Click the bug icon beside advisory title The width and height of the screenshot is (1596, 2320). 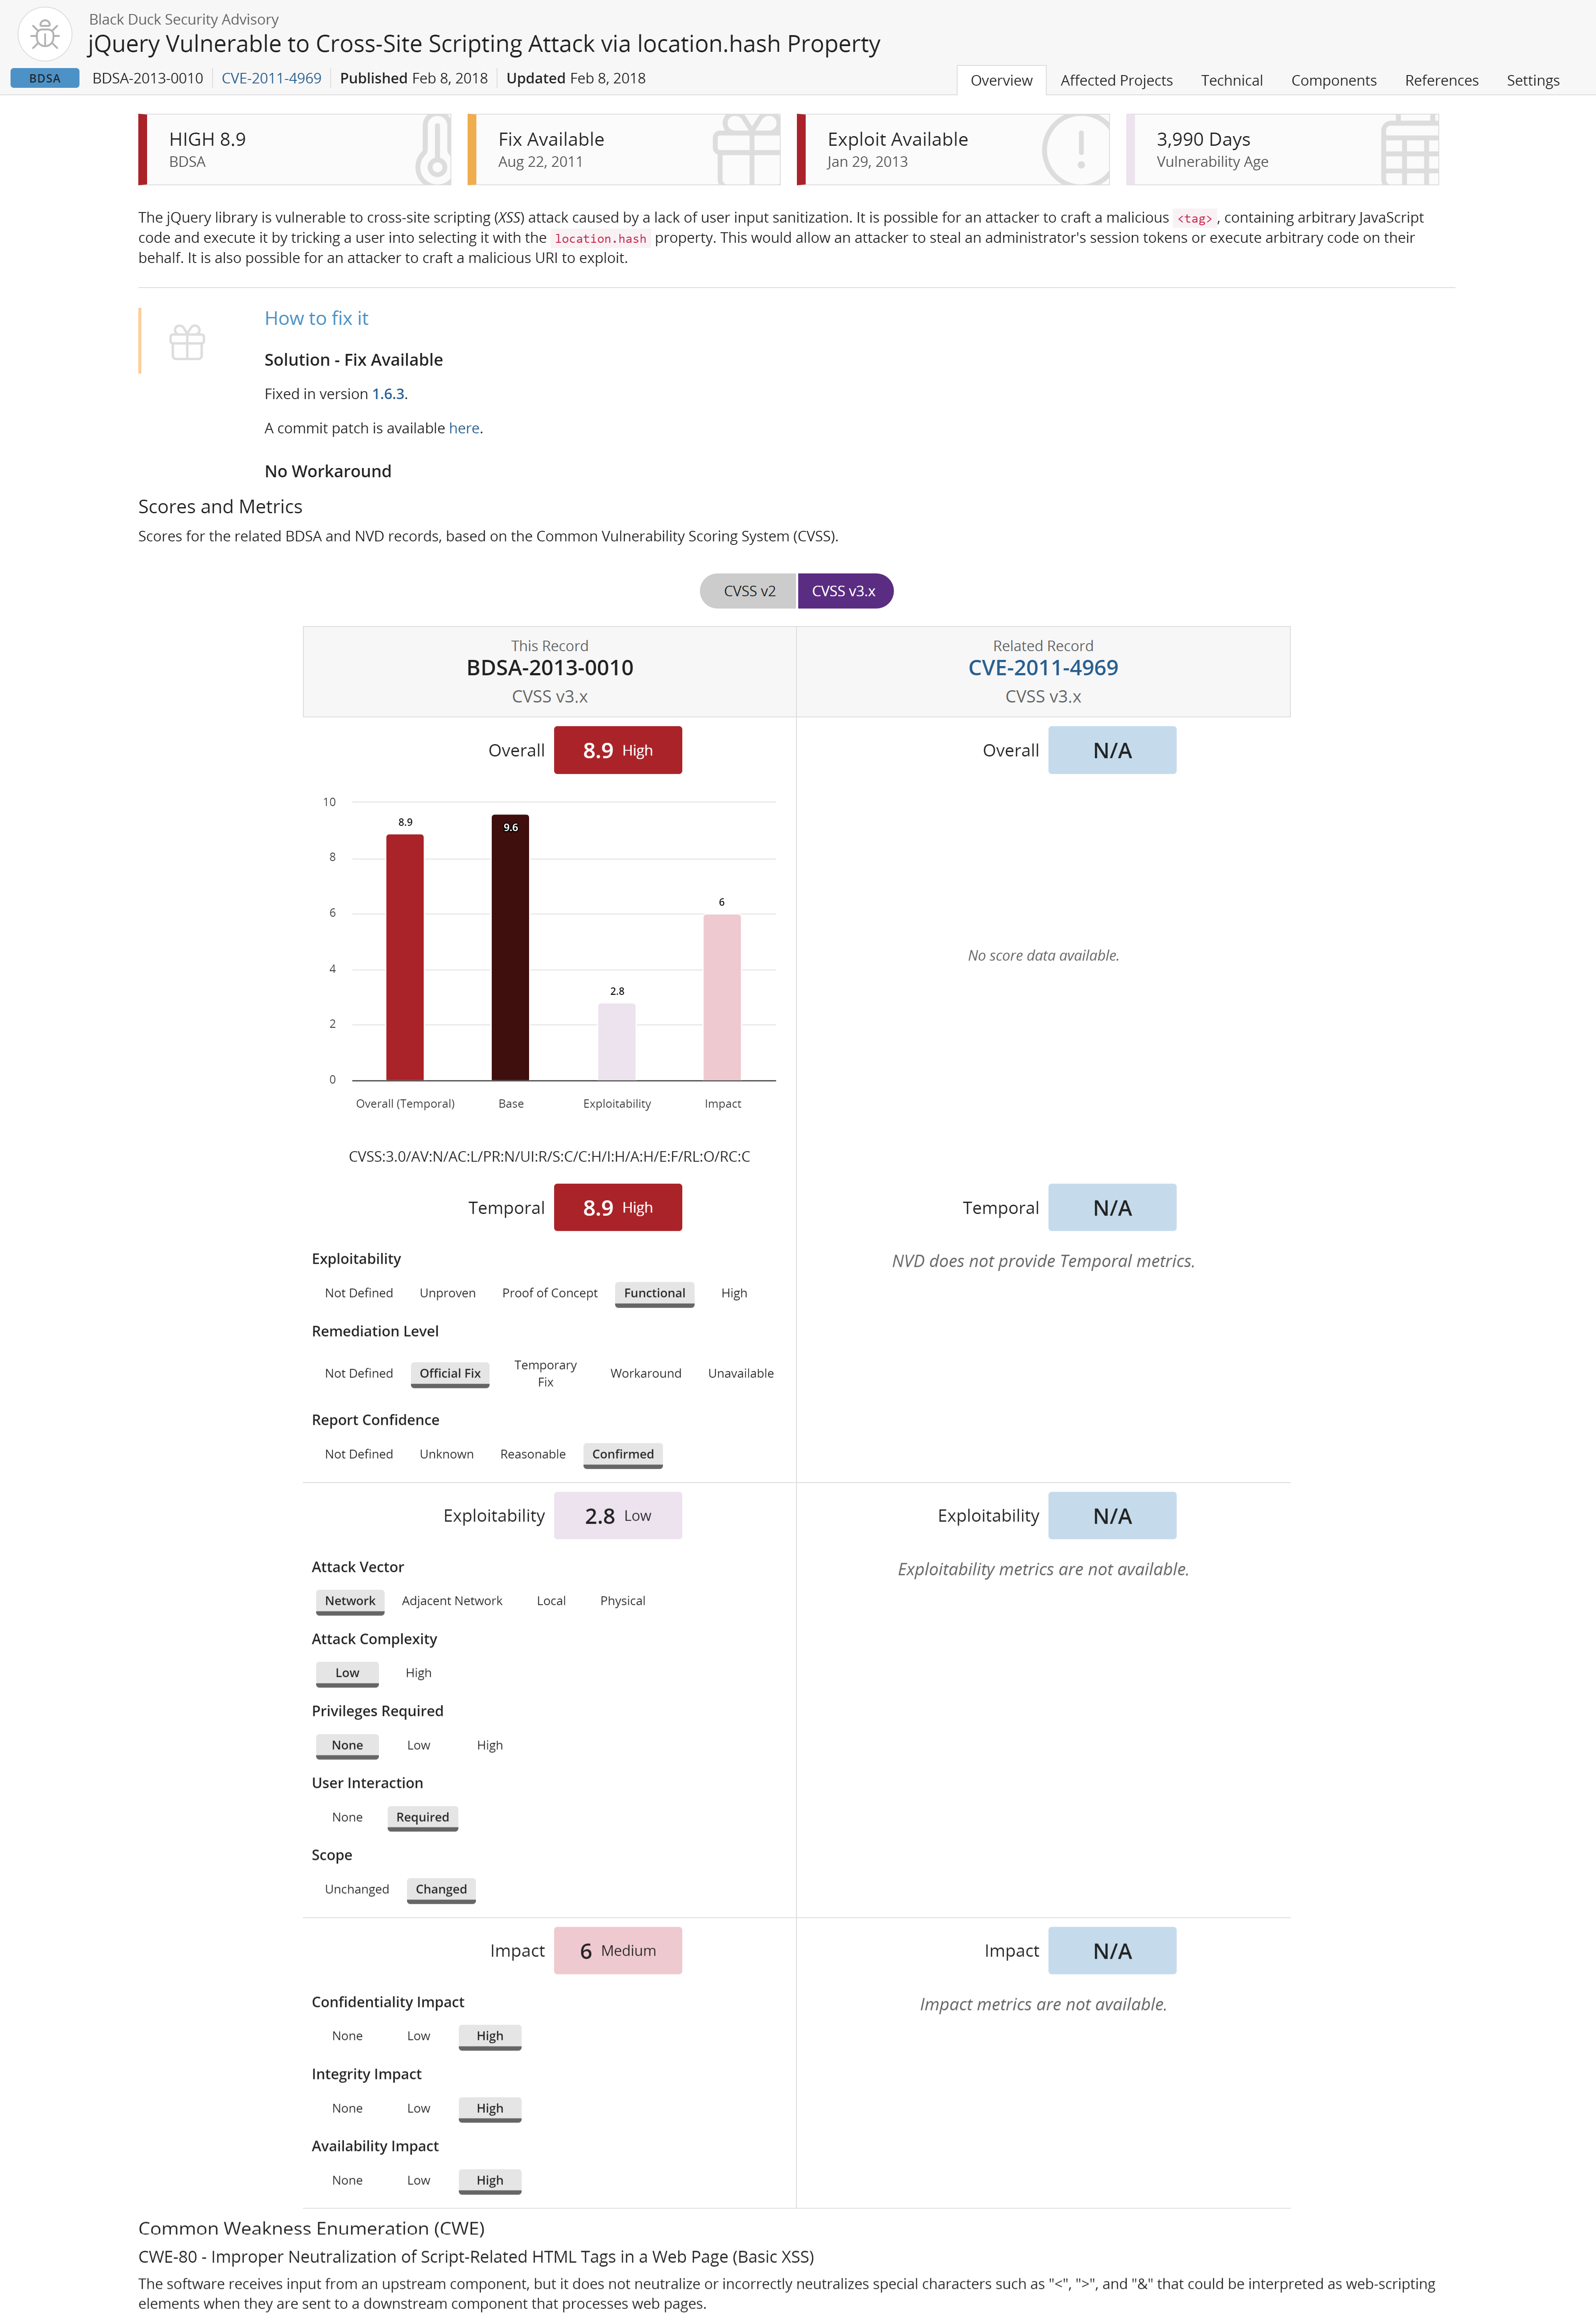[x=45, y=35]
